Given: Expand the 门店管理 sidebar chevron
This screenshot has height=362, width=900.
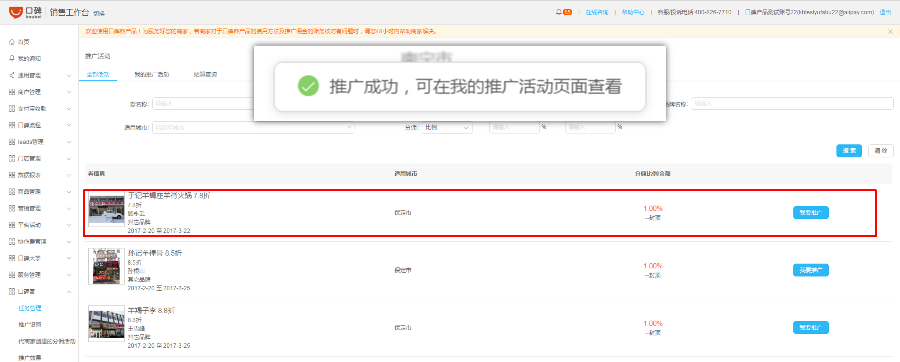Looking at the screenshot, I should tap(69, 158).
